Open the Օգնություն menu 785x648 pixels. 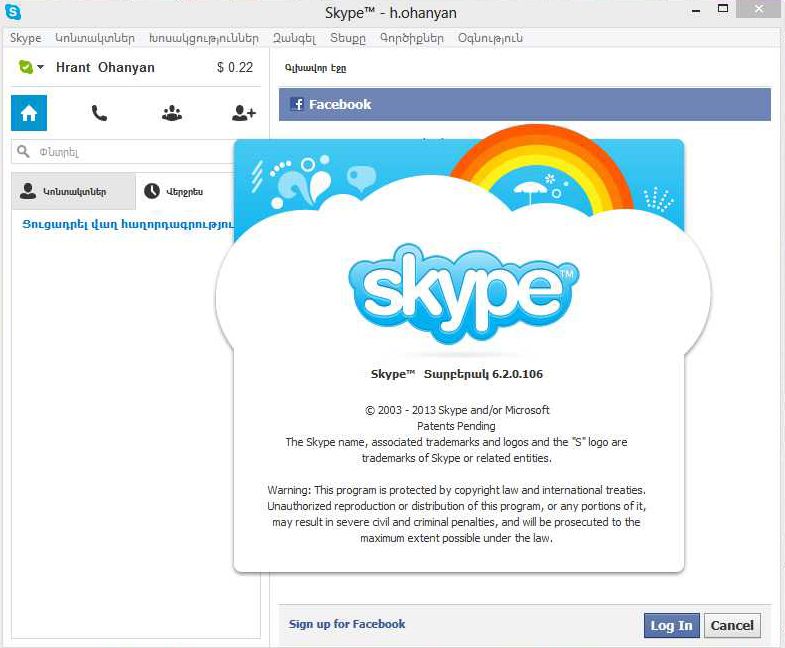pyautogui.click(x=490, y=38)
